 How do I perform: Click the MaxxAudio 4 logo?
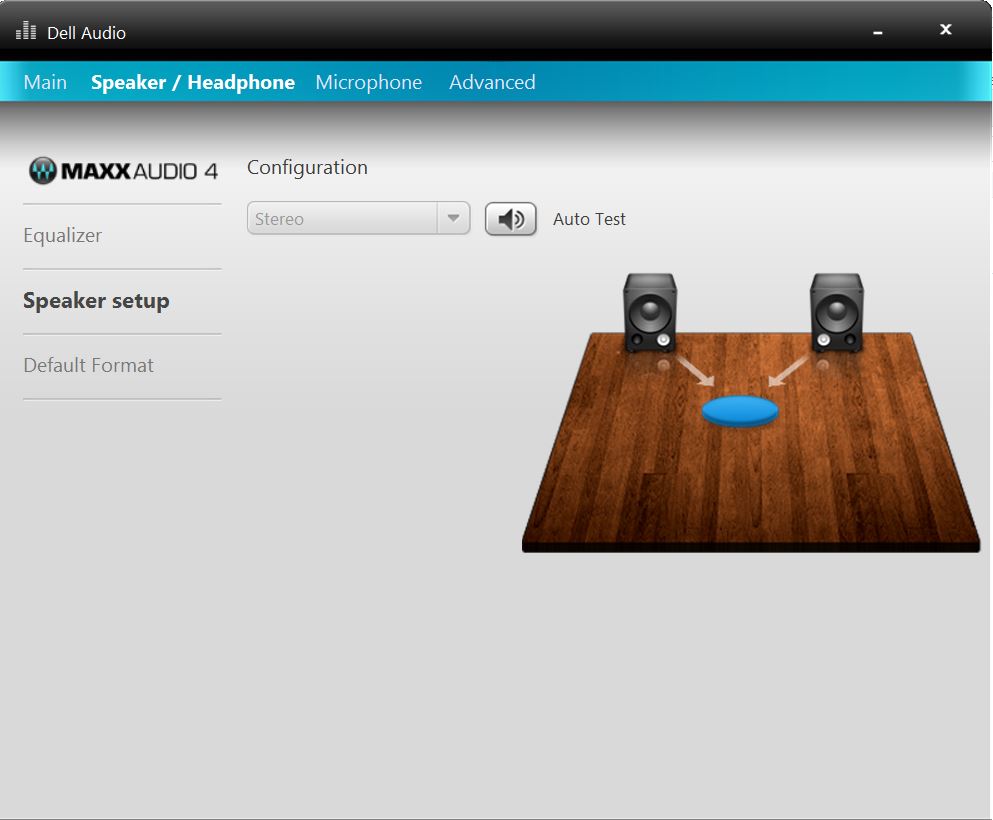tap(123, 171)
